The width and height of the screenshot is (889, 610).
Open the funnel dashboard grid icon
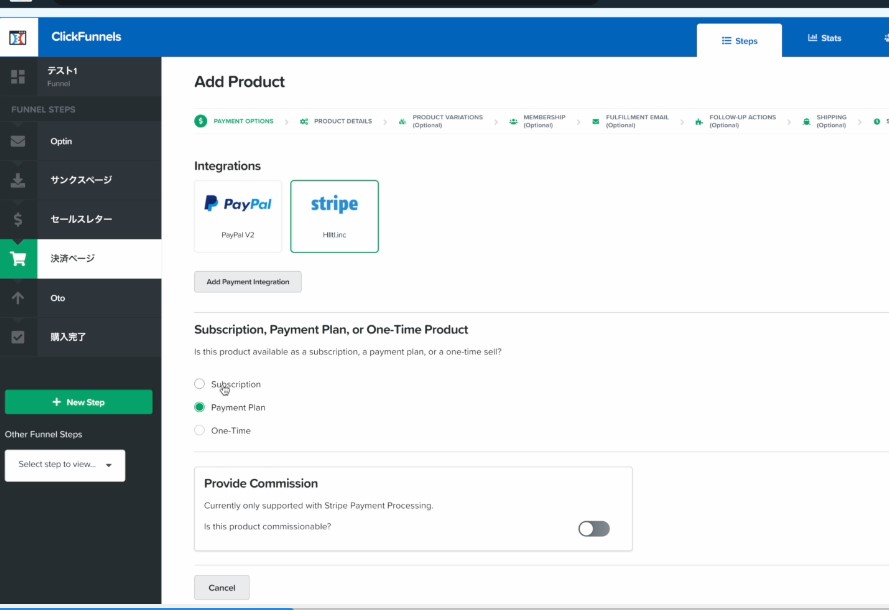pos(18,77)
